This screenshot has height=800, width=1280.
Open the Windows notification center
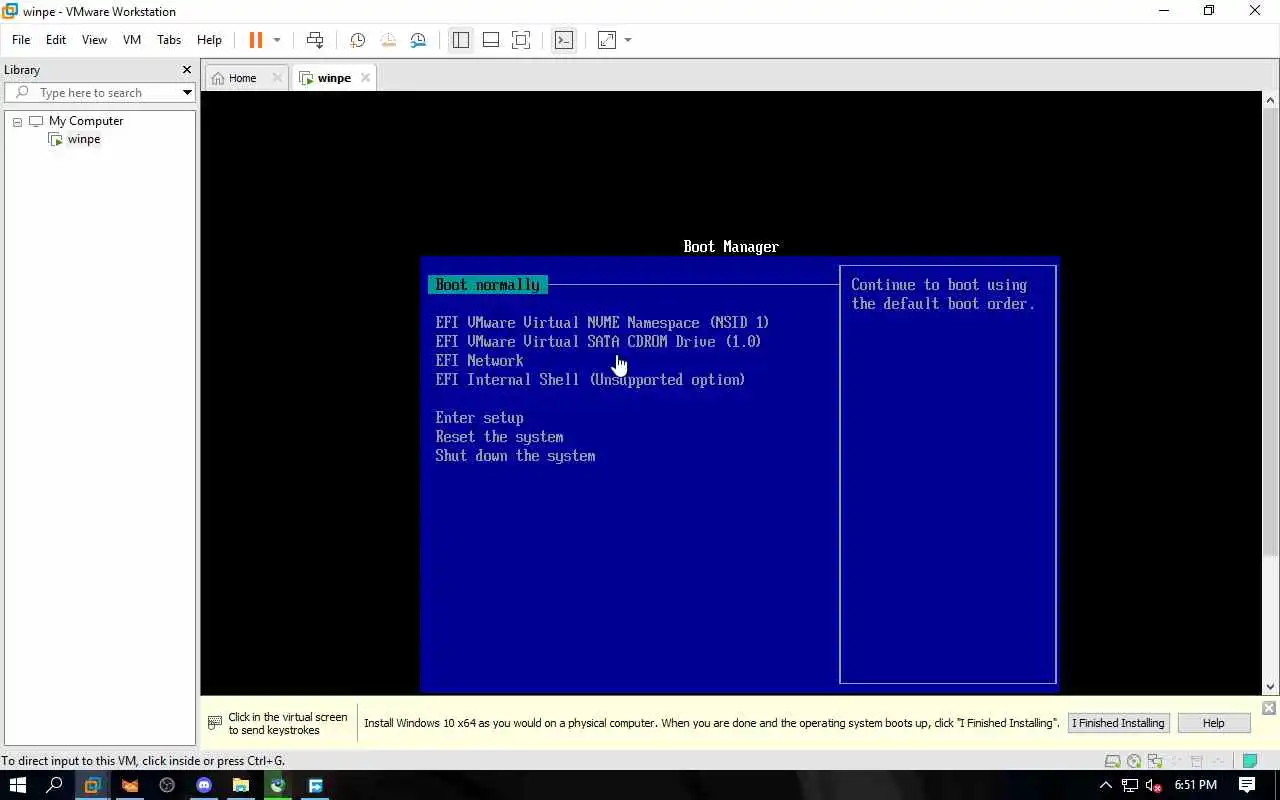[1247, 785]
